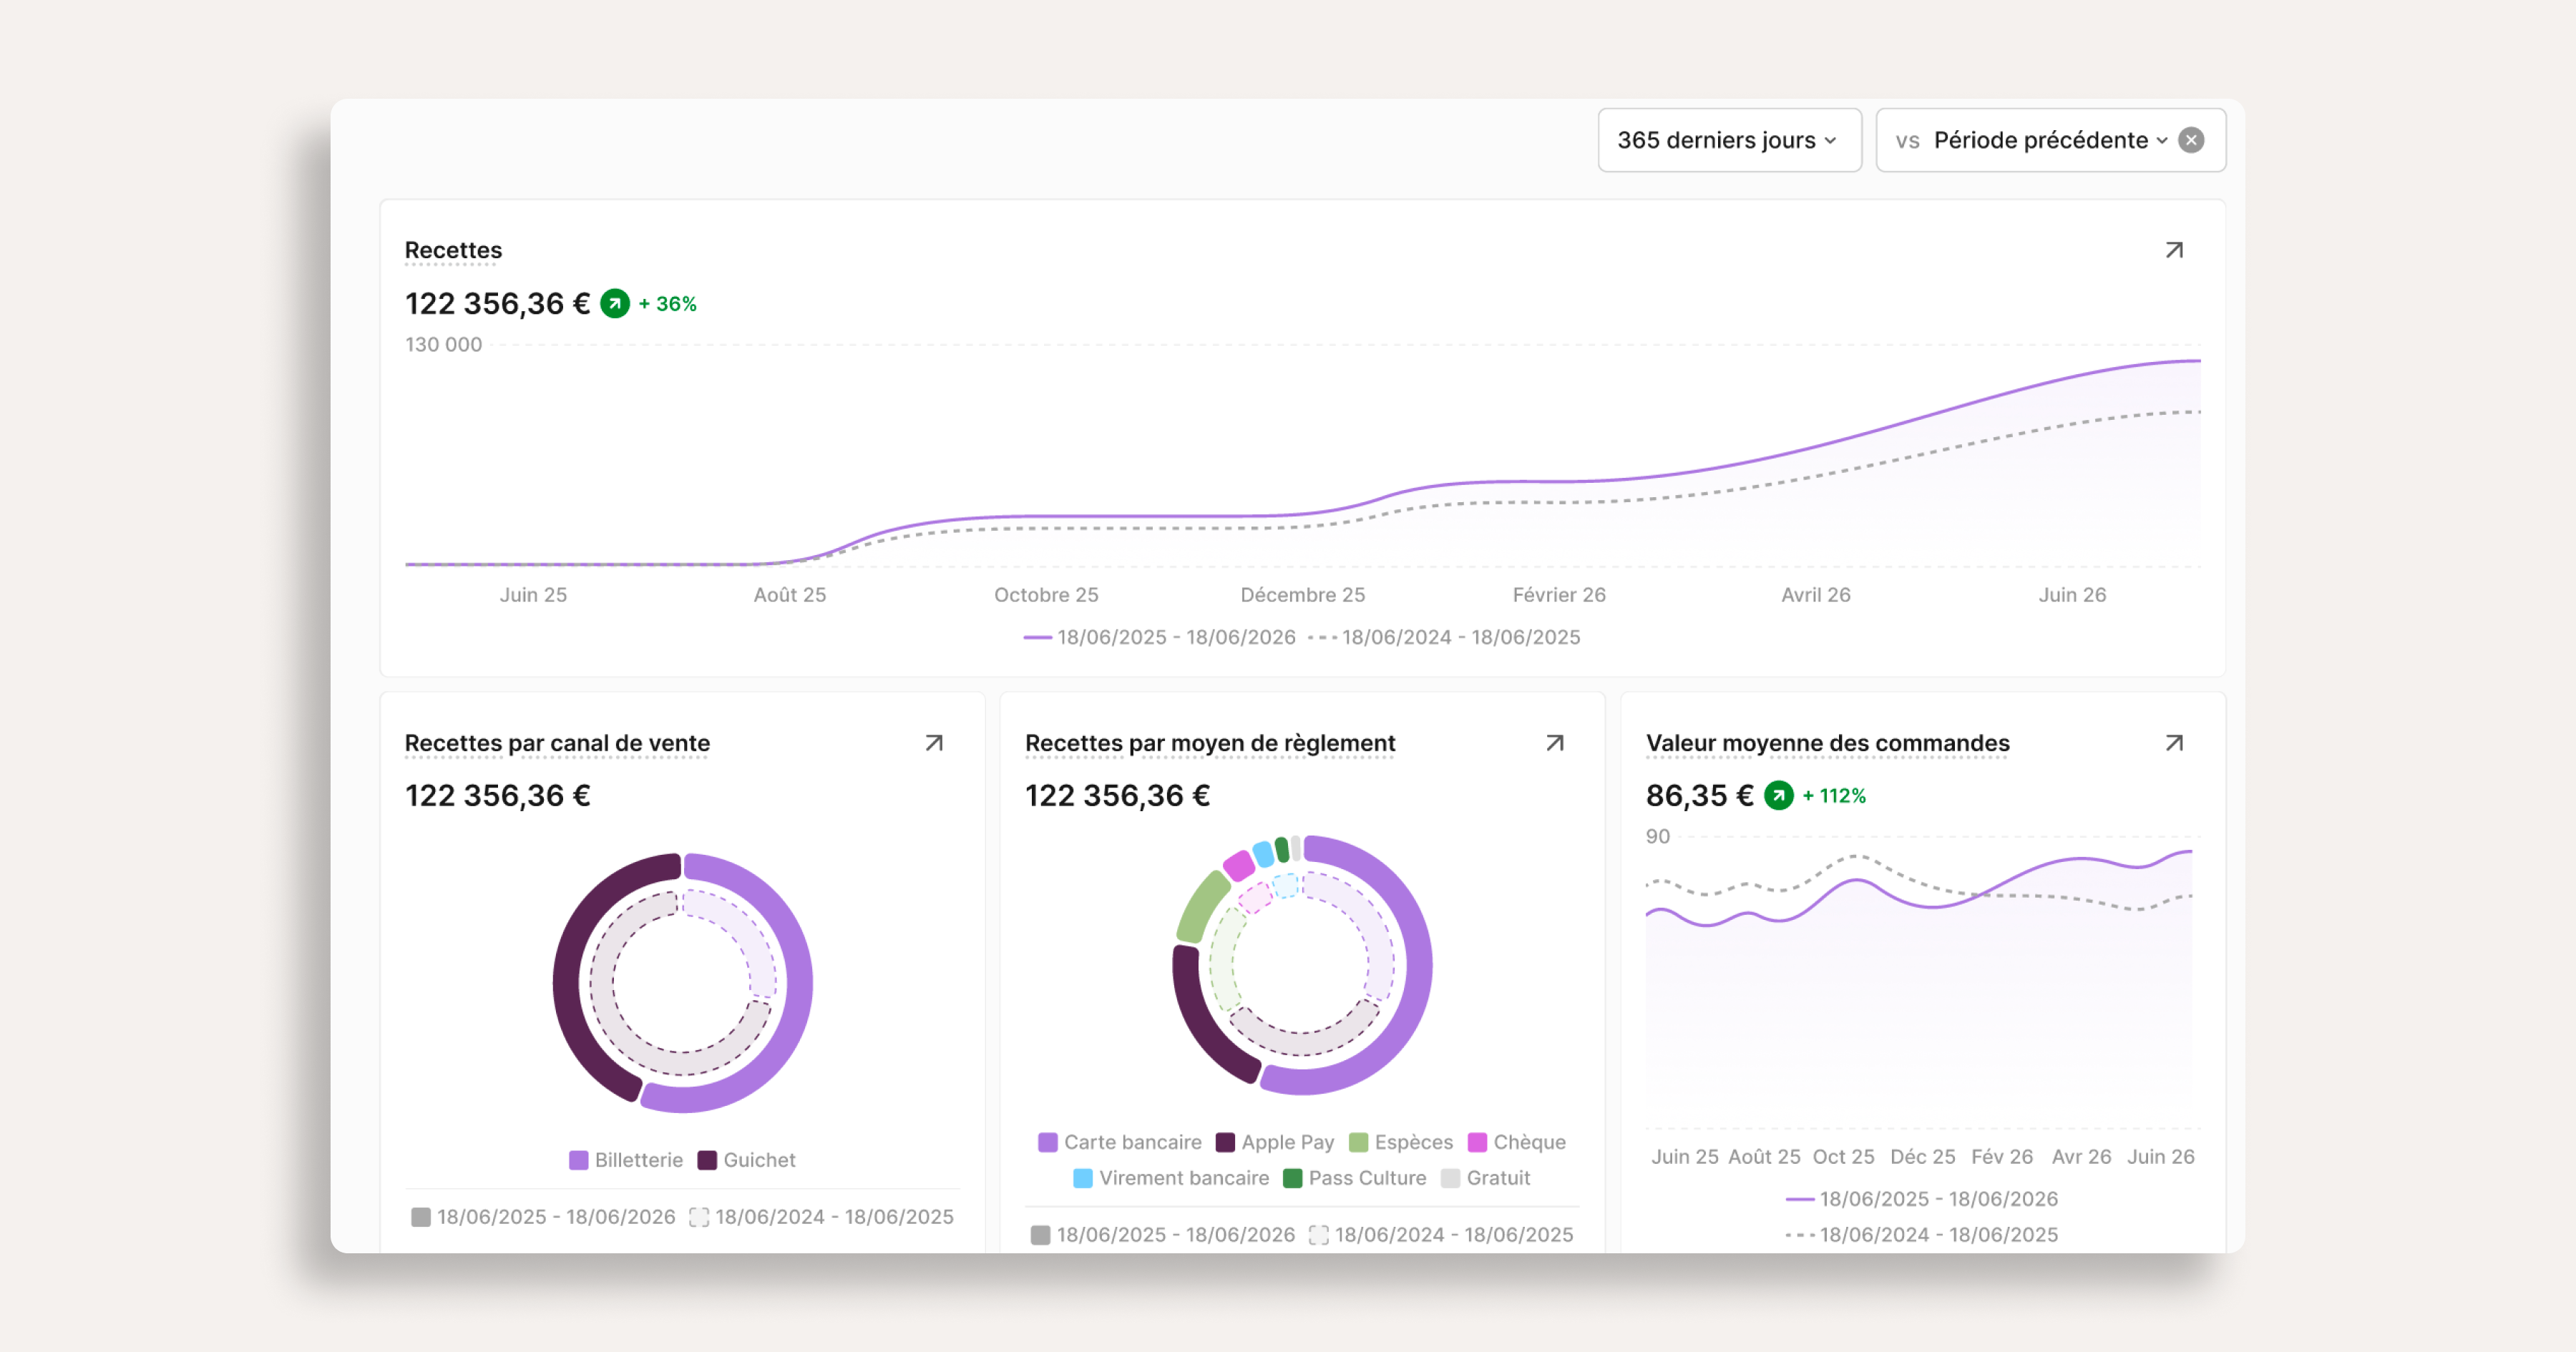Toggle the Gratuit legend swatch

pos(1450,1178)
